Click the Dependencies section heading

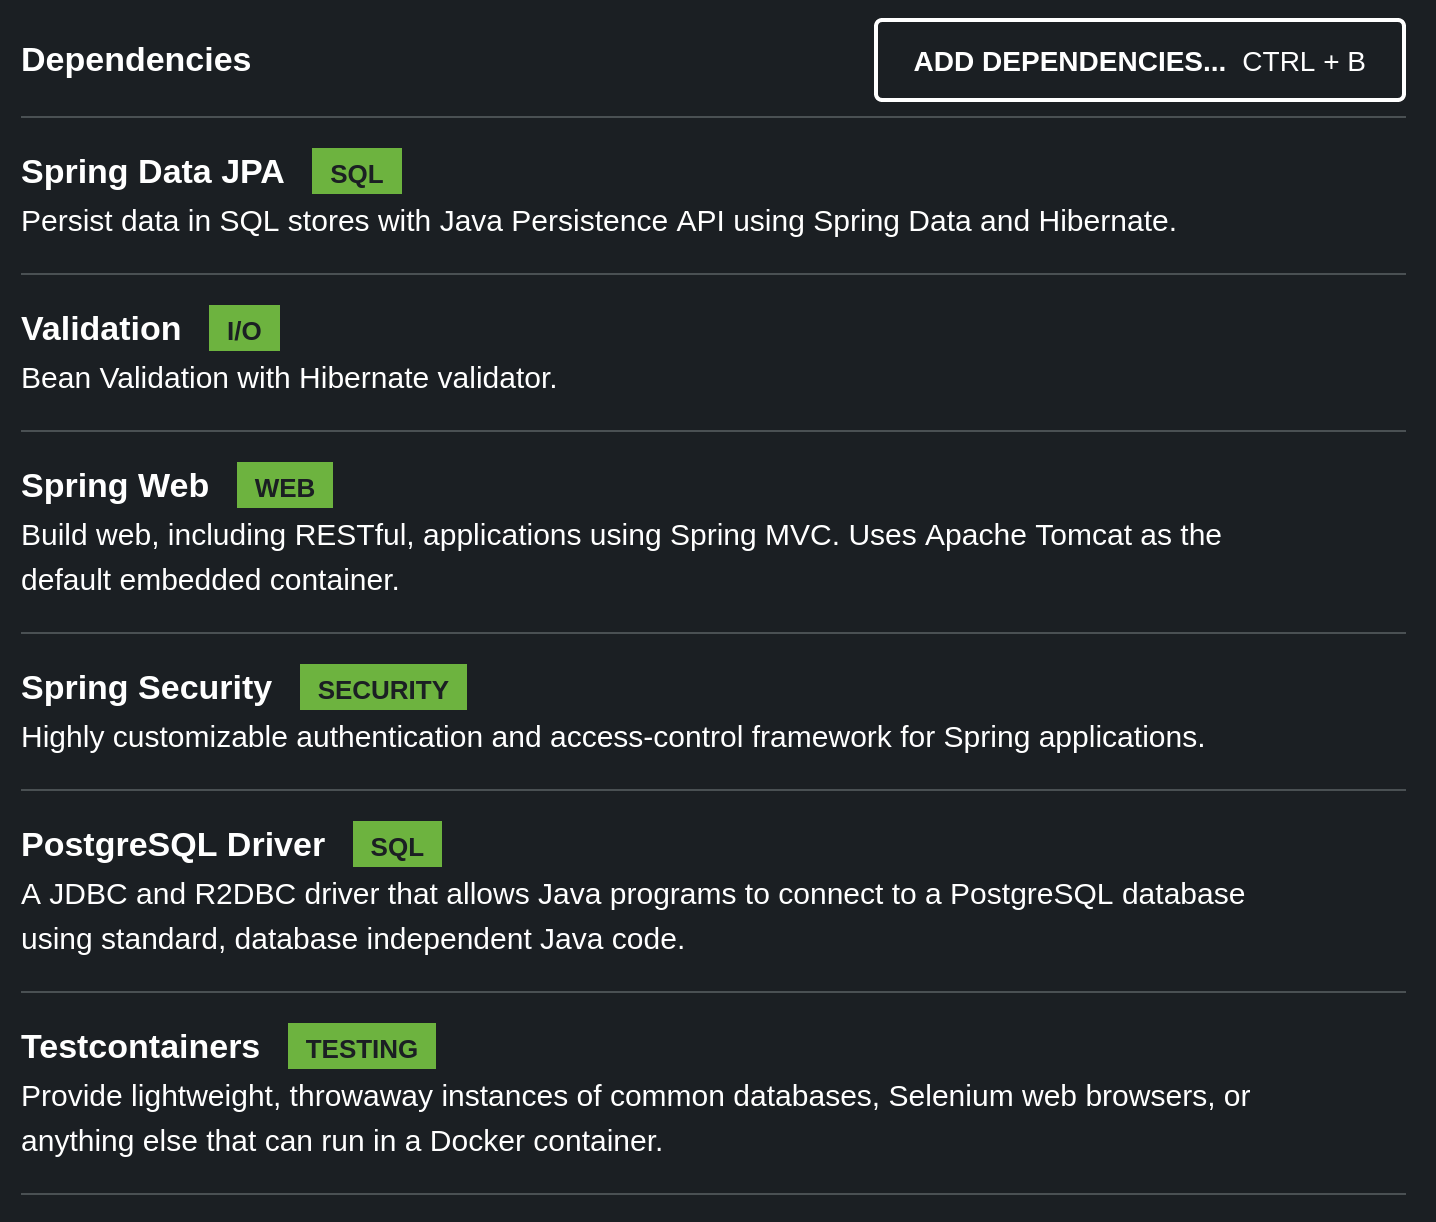(136, 60)
